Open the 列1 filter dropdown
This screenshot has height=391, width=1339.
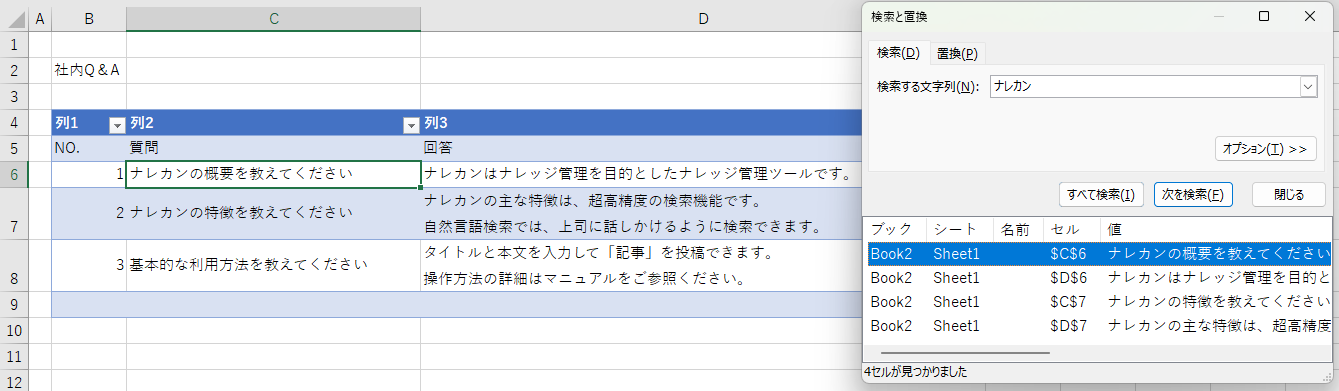[117, 125]
